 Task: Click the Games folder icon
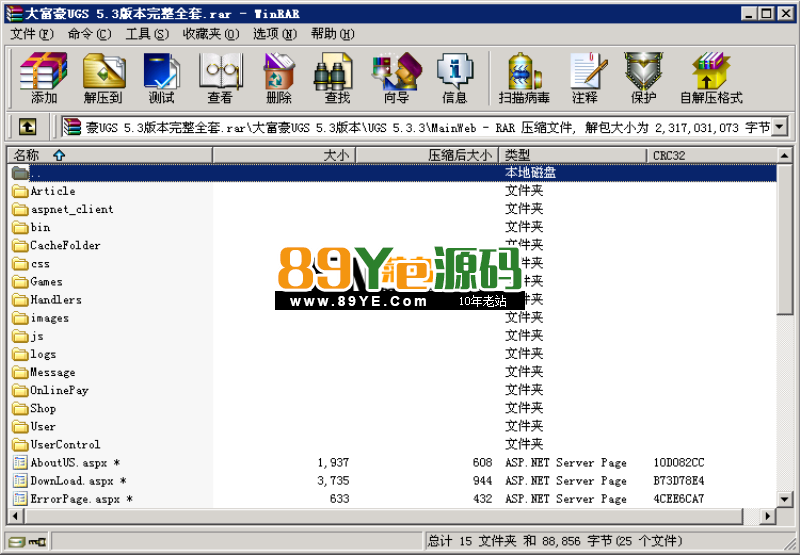(x=20, y=282)
